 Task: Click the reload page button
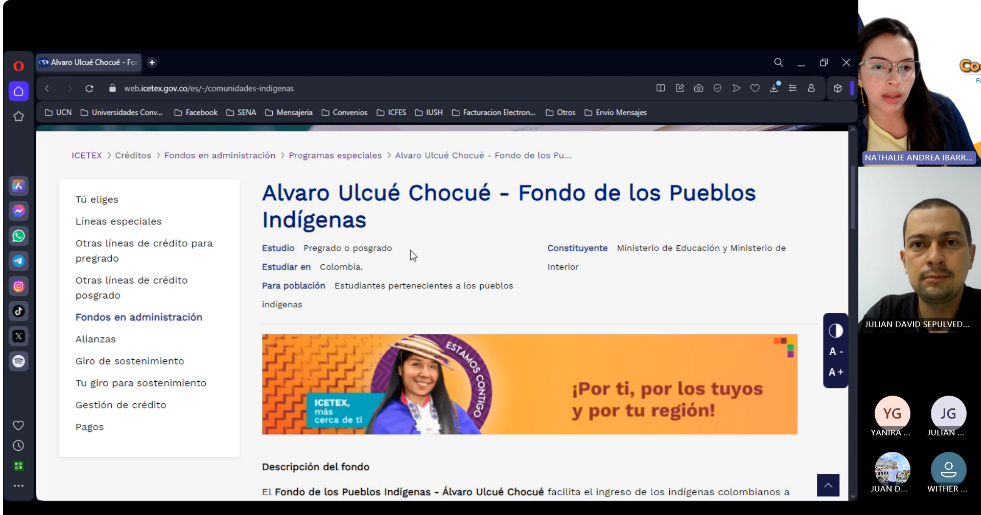[89, 88]
